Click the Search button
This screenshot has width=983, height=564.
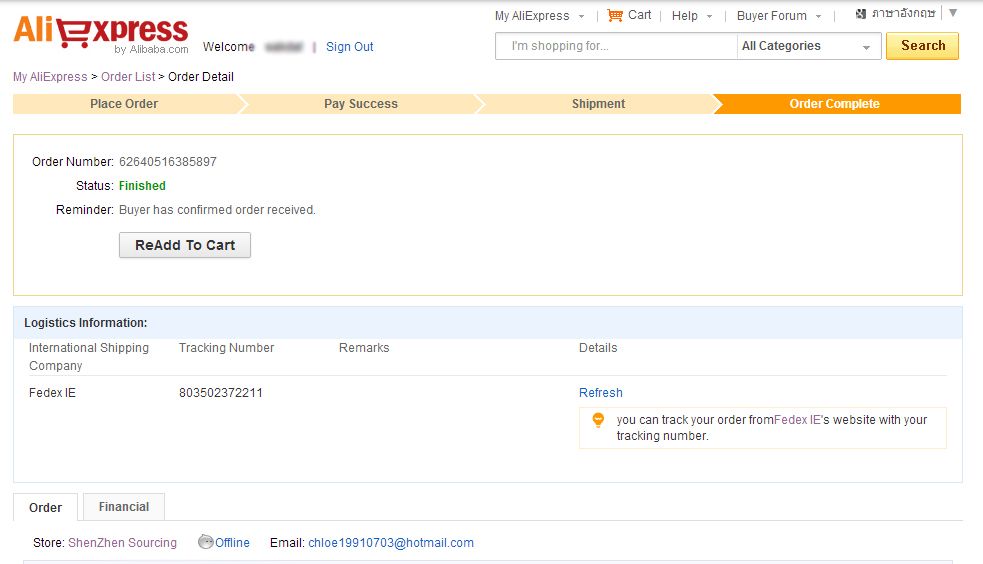click(x=922, y=46)
